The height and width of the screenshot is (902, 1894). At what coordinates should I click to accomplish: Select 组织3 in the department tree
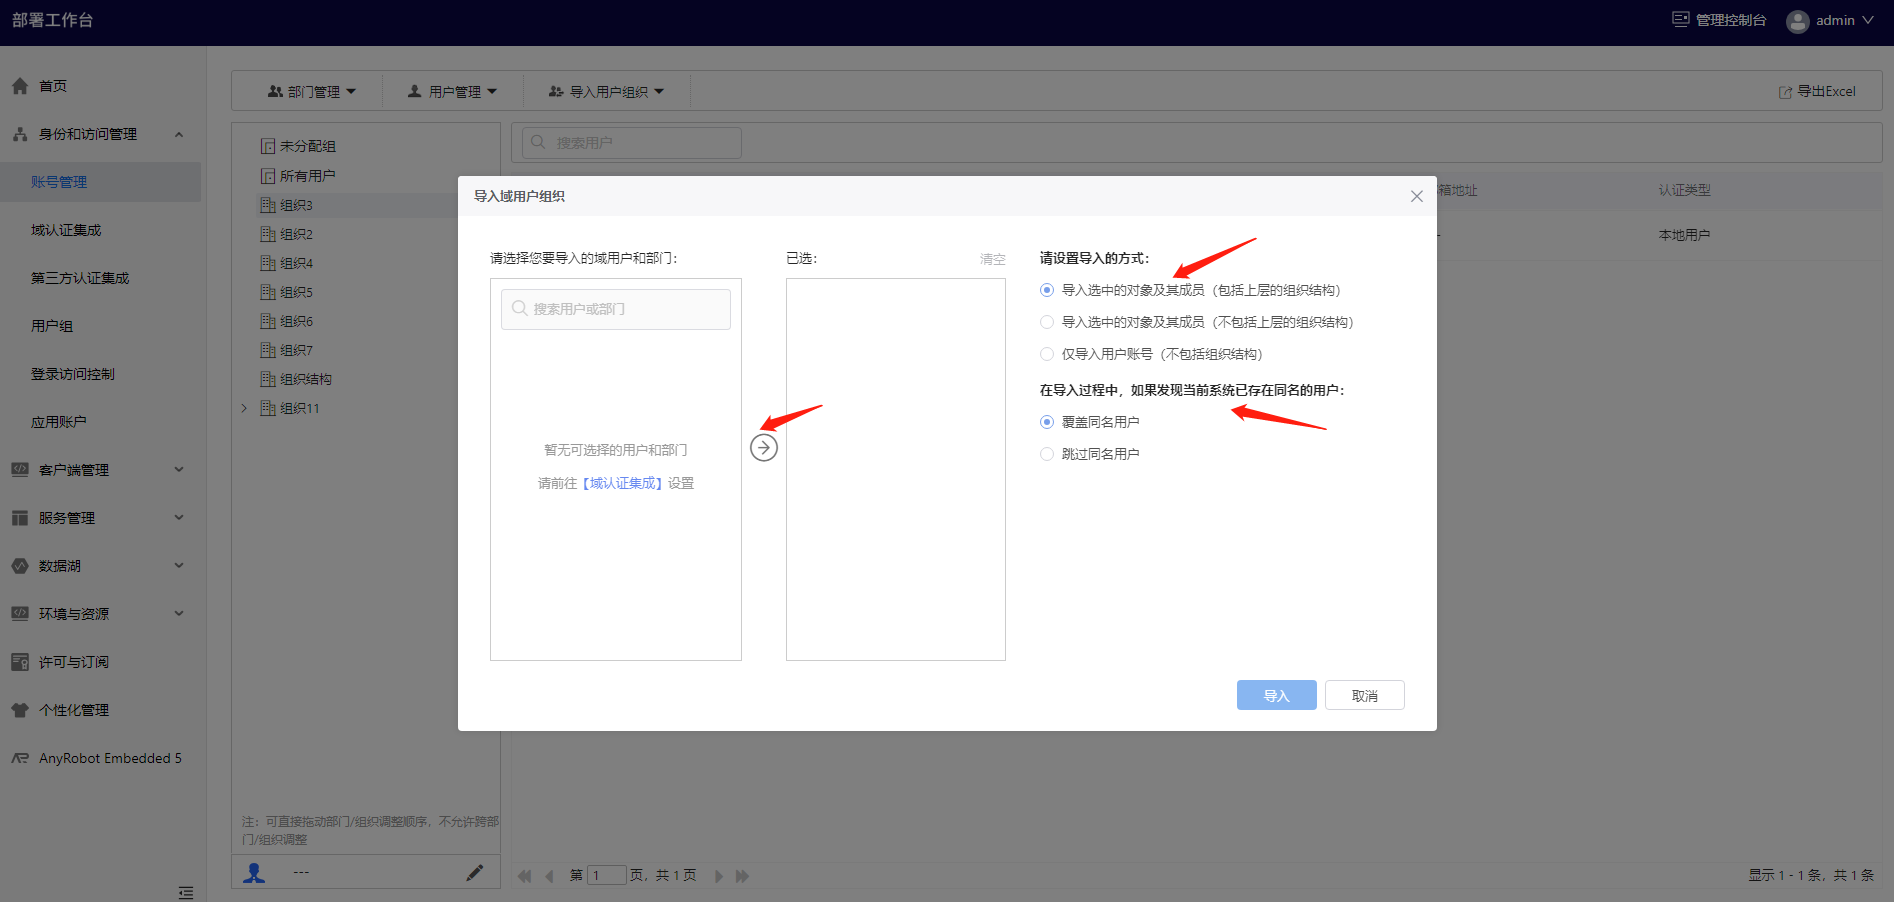(296, 205)
